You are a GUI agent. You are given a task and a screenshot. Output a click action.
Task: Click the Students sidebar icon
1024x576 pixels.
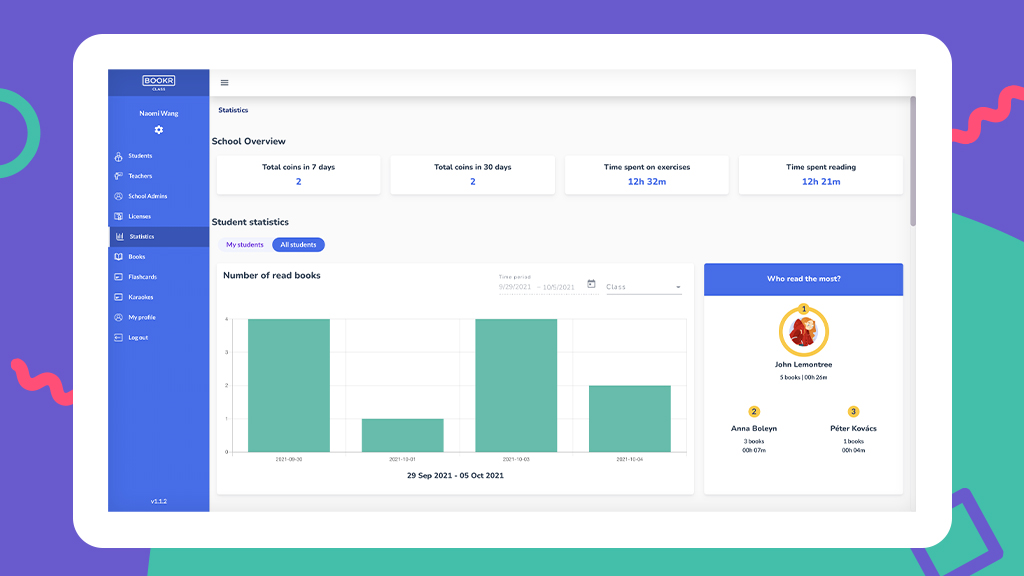[118, 156]
